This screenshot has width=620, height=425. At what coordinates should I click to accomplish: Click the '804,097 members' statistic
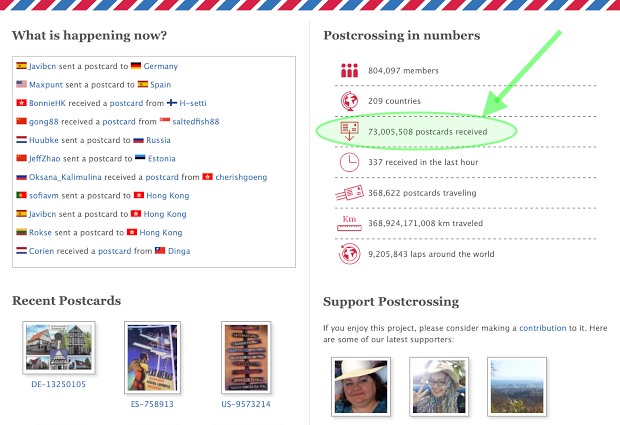tap(403, 71)
